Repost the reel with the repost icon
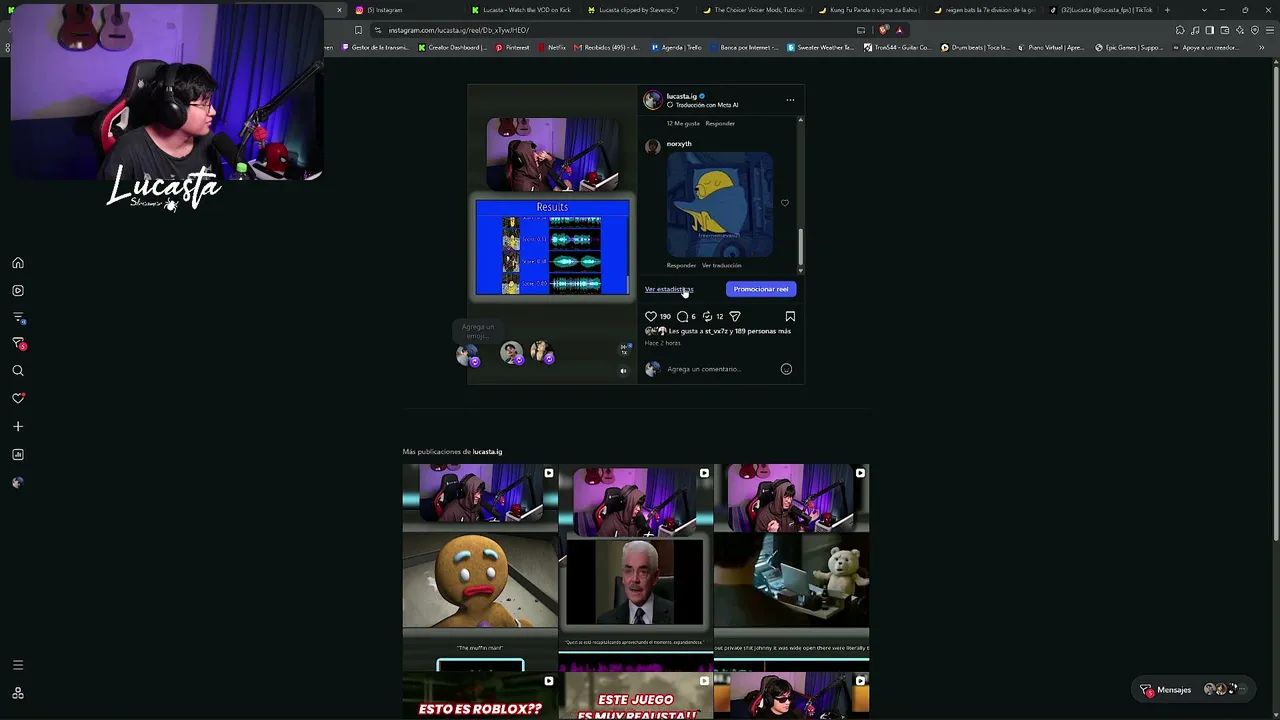Image resolution: width=1280 pixels, height=720 pixels. pyautogui.click(x=707, y=316)
